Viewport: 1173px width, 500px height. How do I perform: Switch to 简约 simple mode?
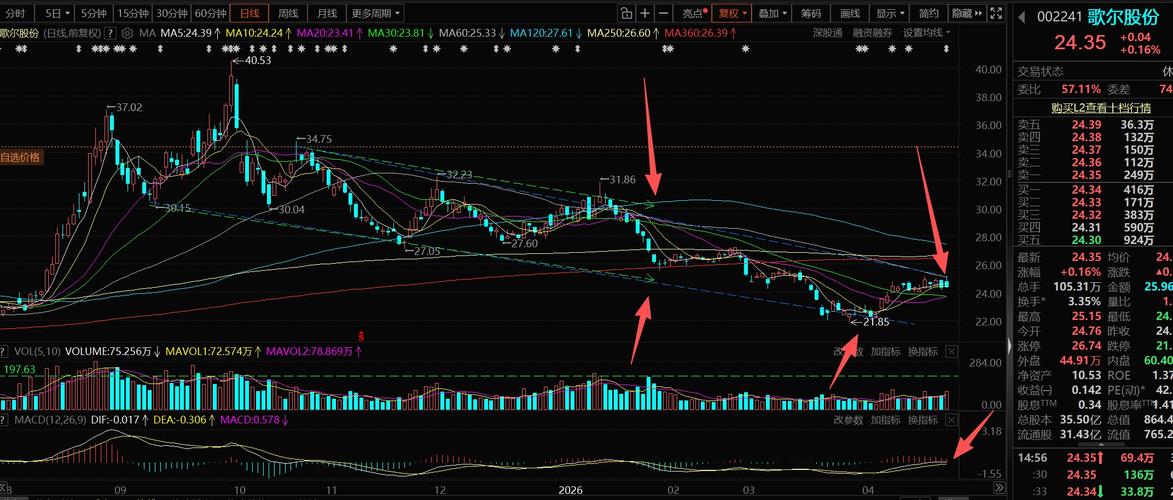coord(928,13)
